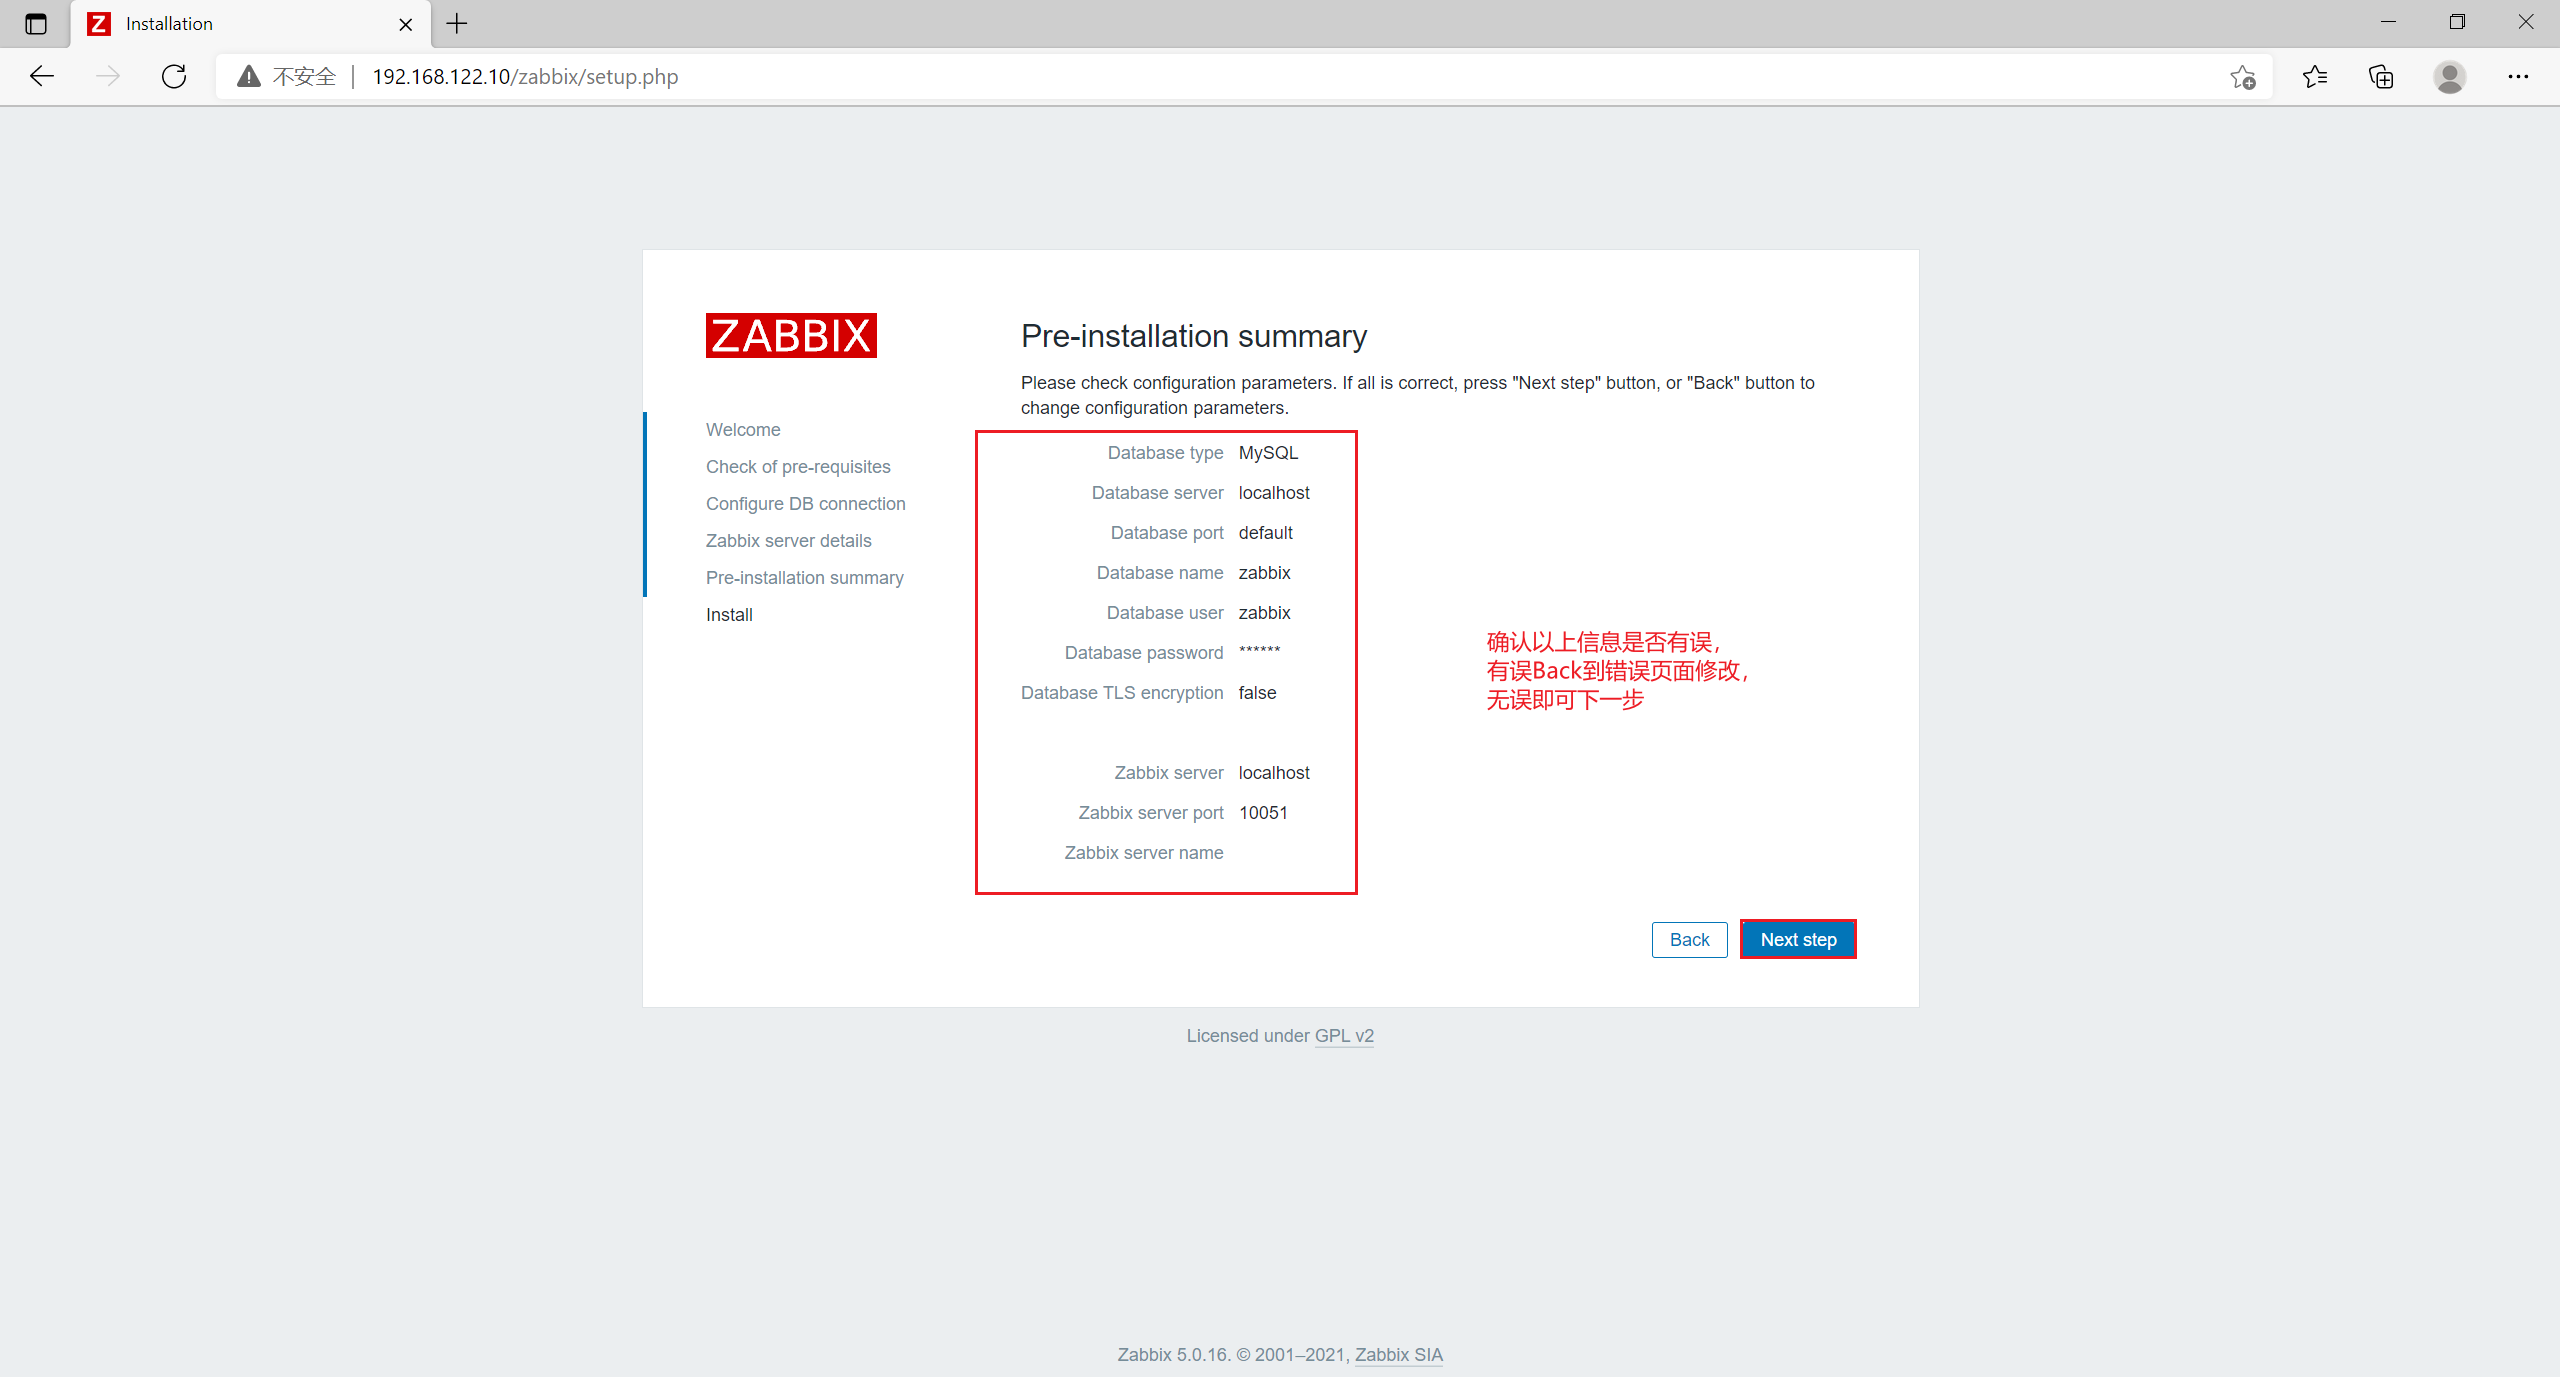Select the Pre-installation summary sidebar step

coord(805,578)
